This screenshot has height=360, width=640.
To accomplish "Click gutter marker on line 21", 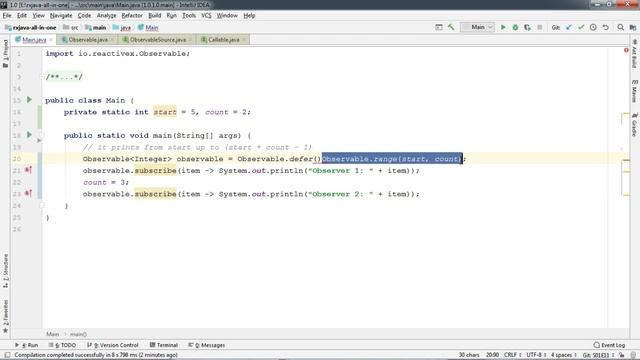I will pyautogui.click(x=28, y=170).
